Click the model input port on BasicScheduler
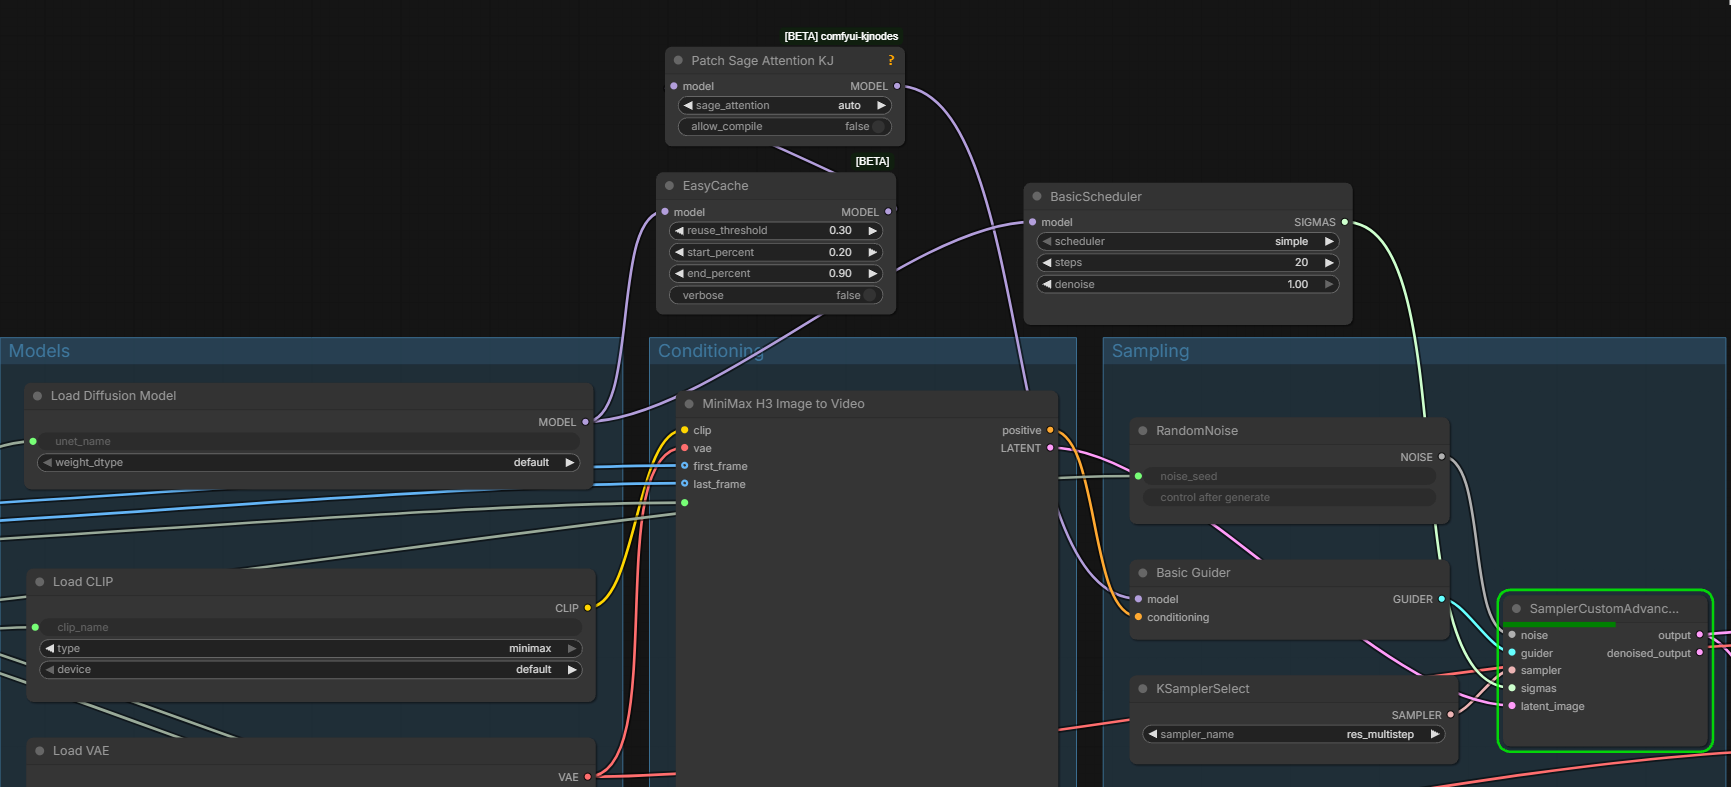The width and height of the screenshot is (1731, 787). (1032, 222)
